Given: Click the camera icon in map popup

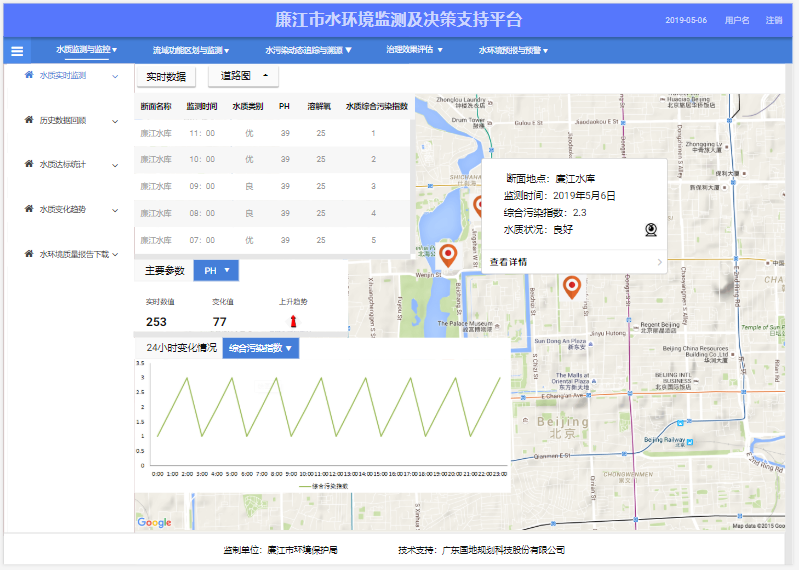Looking at the screenshot, I should point(651,230).
